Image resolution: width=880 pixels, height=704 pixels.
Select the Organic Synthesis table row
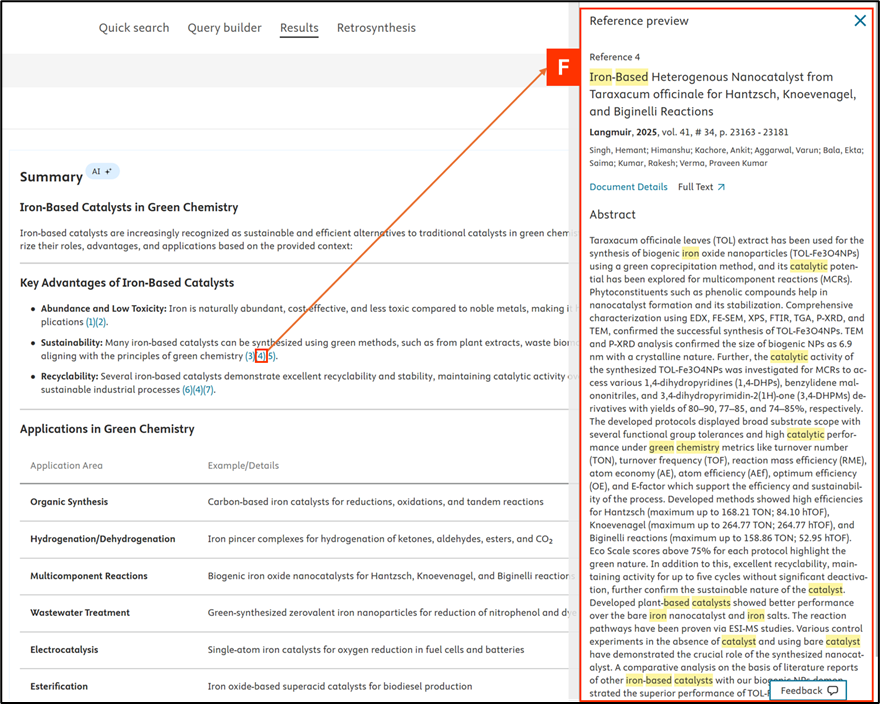pyautogui.click(x=69, y=502)
